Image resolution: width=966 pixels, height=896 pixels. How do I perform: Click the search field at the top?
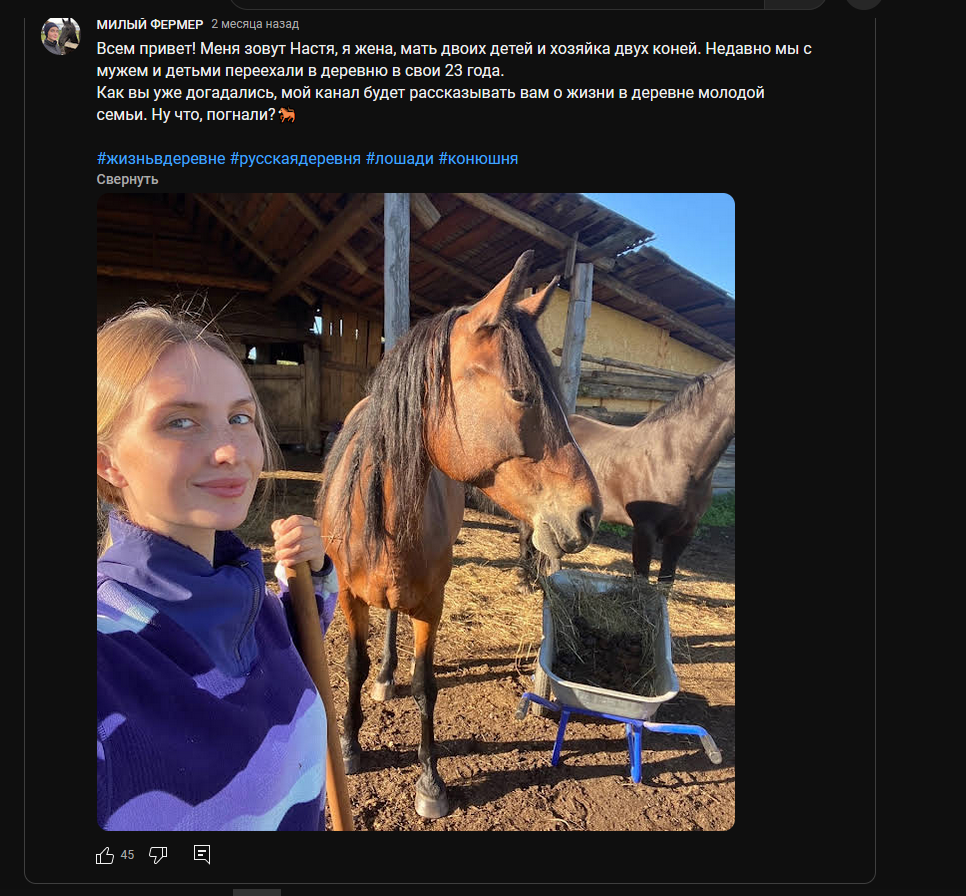click(x=500, y=3)
